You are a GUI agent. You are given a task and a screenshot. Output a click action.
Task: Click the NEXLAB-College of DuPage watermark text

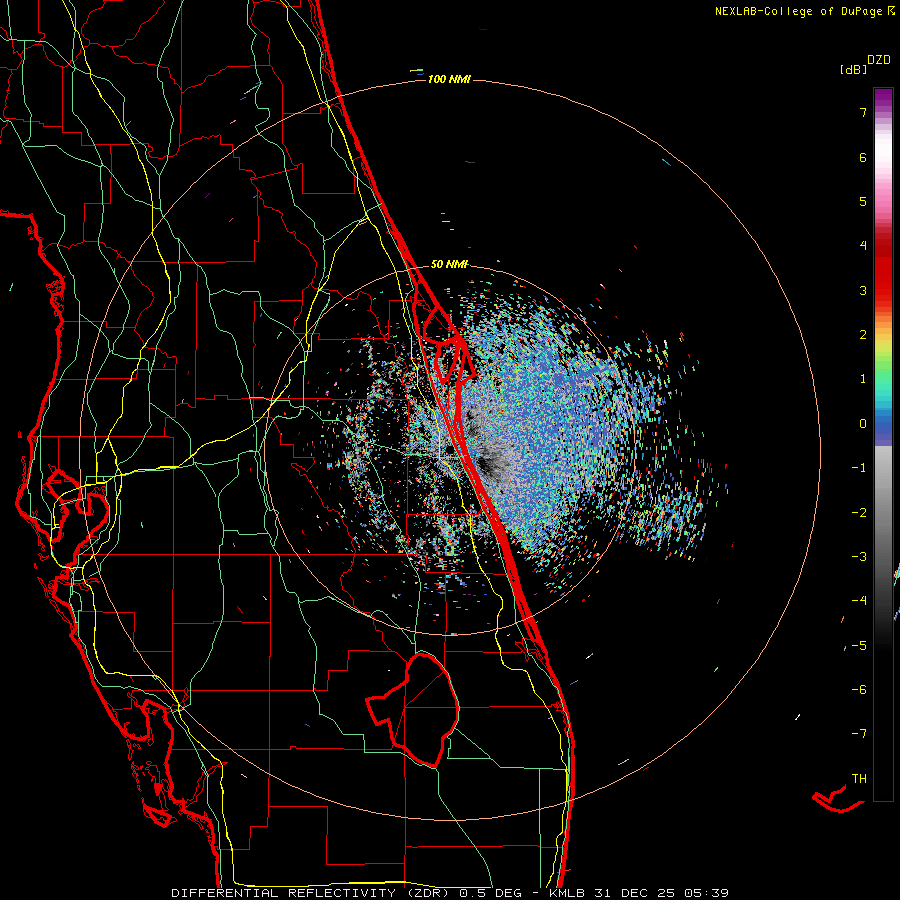tap(798, 11)
